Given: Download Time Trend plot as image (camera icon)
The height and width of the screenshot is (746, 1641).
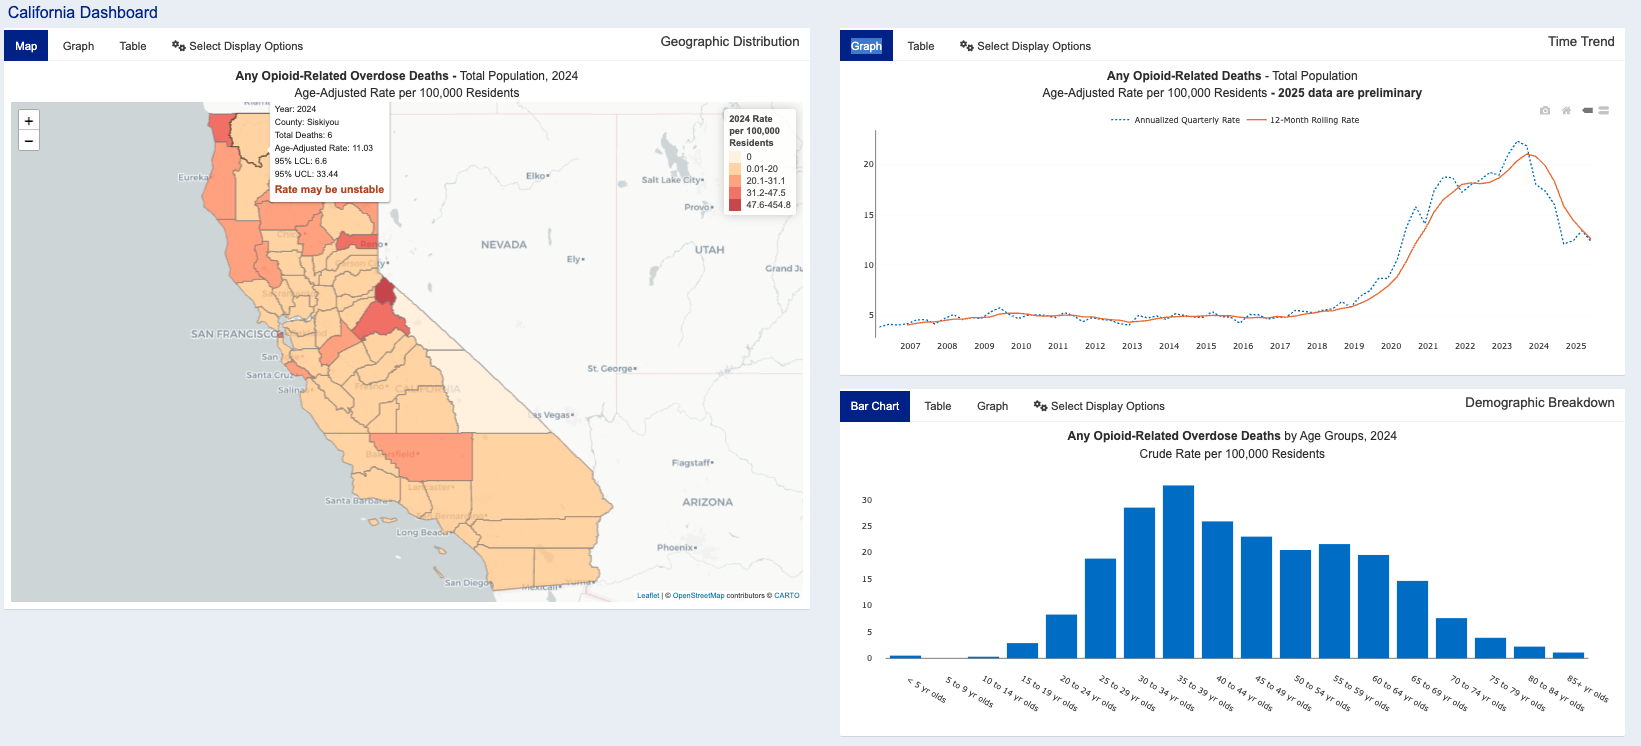Looking at the screenshot, I should point(1545,111).
